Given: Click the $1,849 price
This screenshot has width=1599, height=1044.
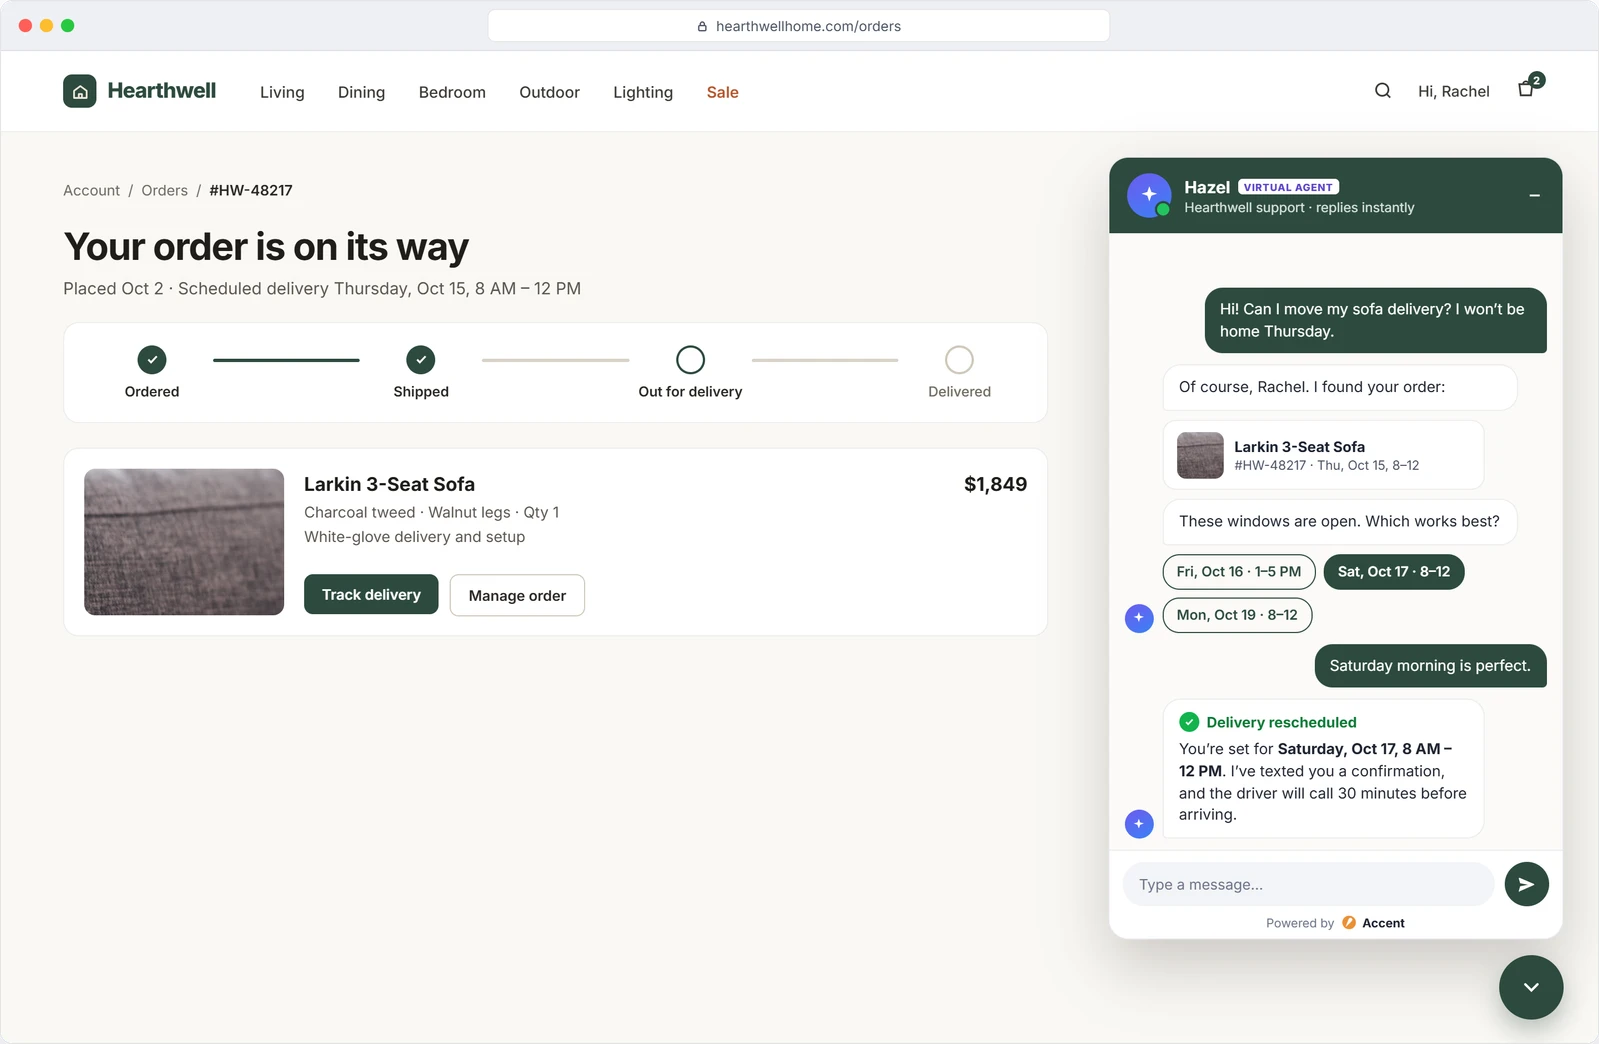Looking at the screenshot, I should click(995, 484).
